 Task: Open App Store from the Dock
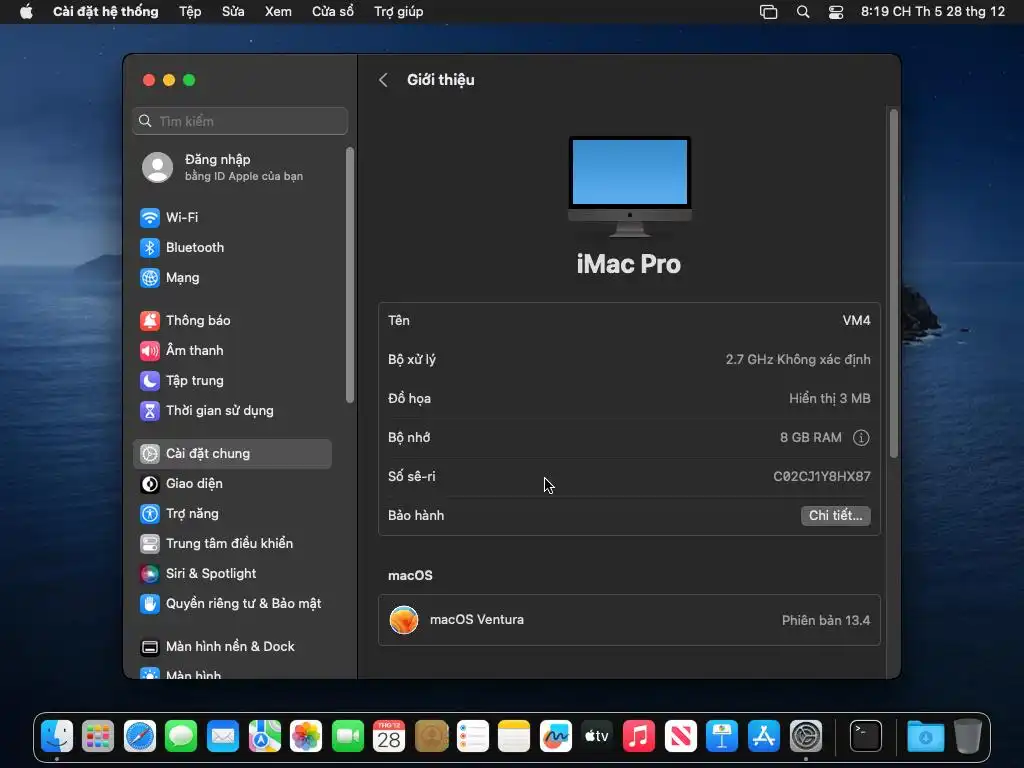point(763,737)
